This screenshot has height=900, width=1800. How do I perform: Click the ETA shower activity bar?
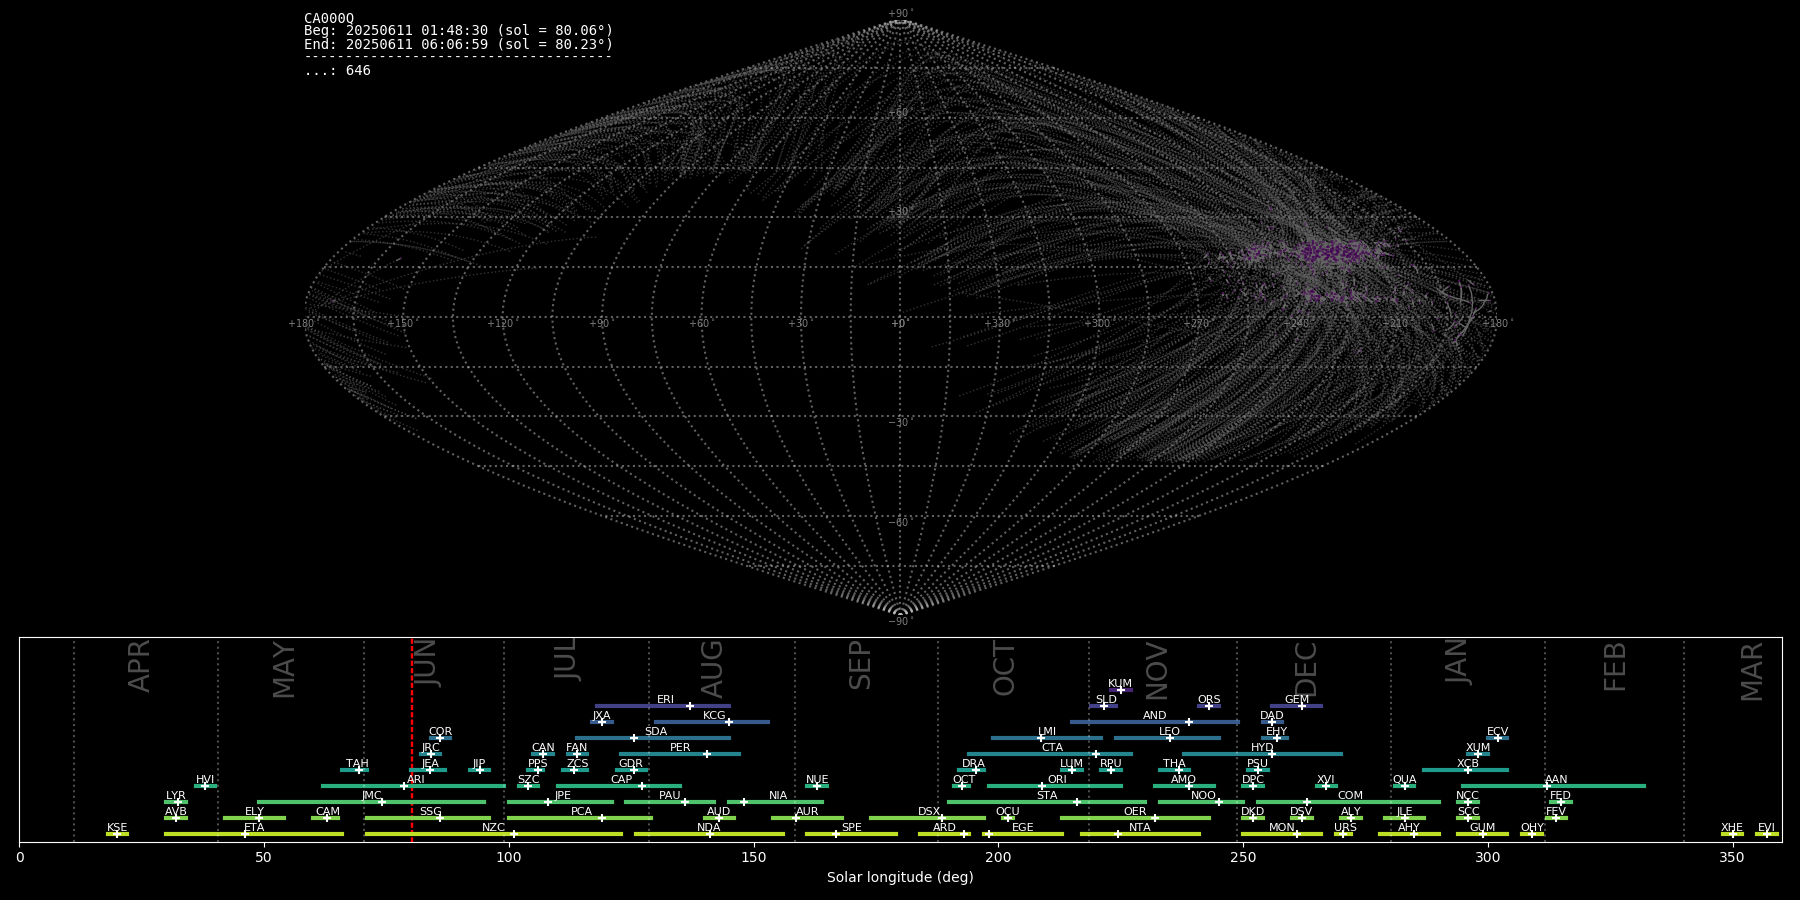coord(254,834)
